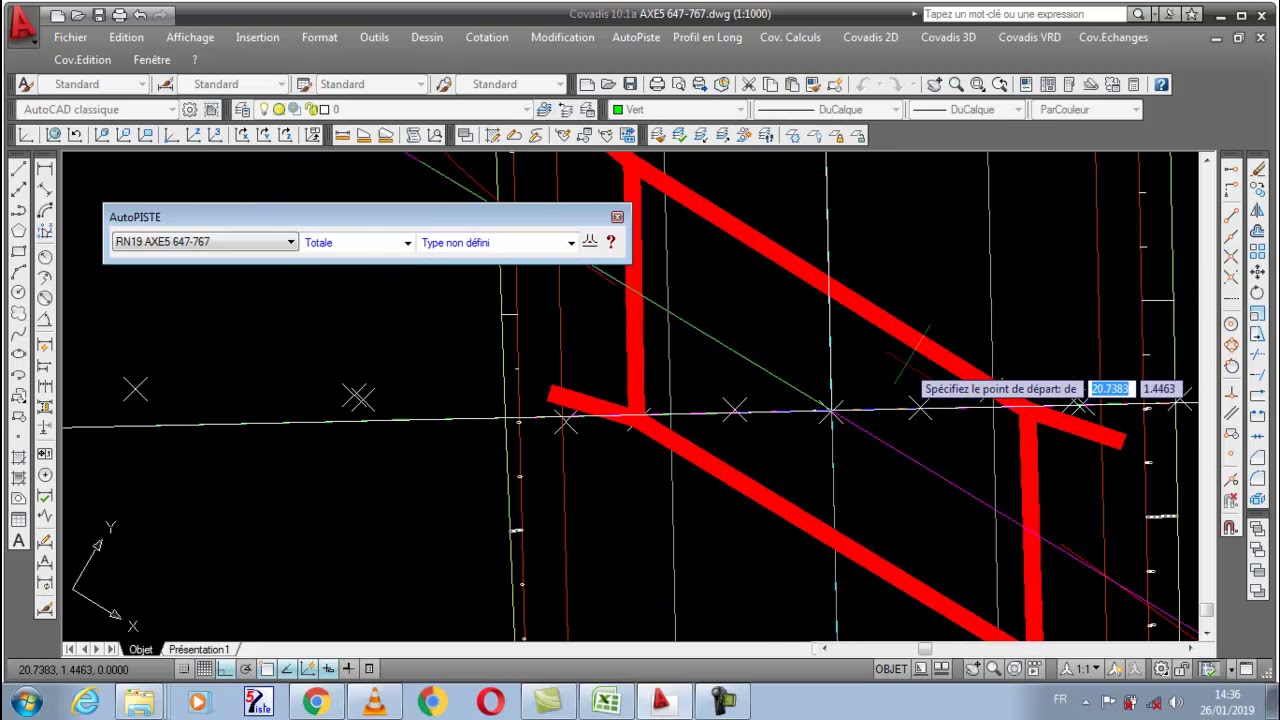Toggle Ortho mode in status bar
Image resolution: width=1280 pixels, height=720 pixels.
(224, 669)
